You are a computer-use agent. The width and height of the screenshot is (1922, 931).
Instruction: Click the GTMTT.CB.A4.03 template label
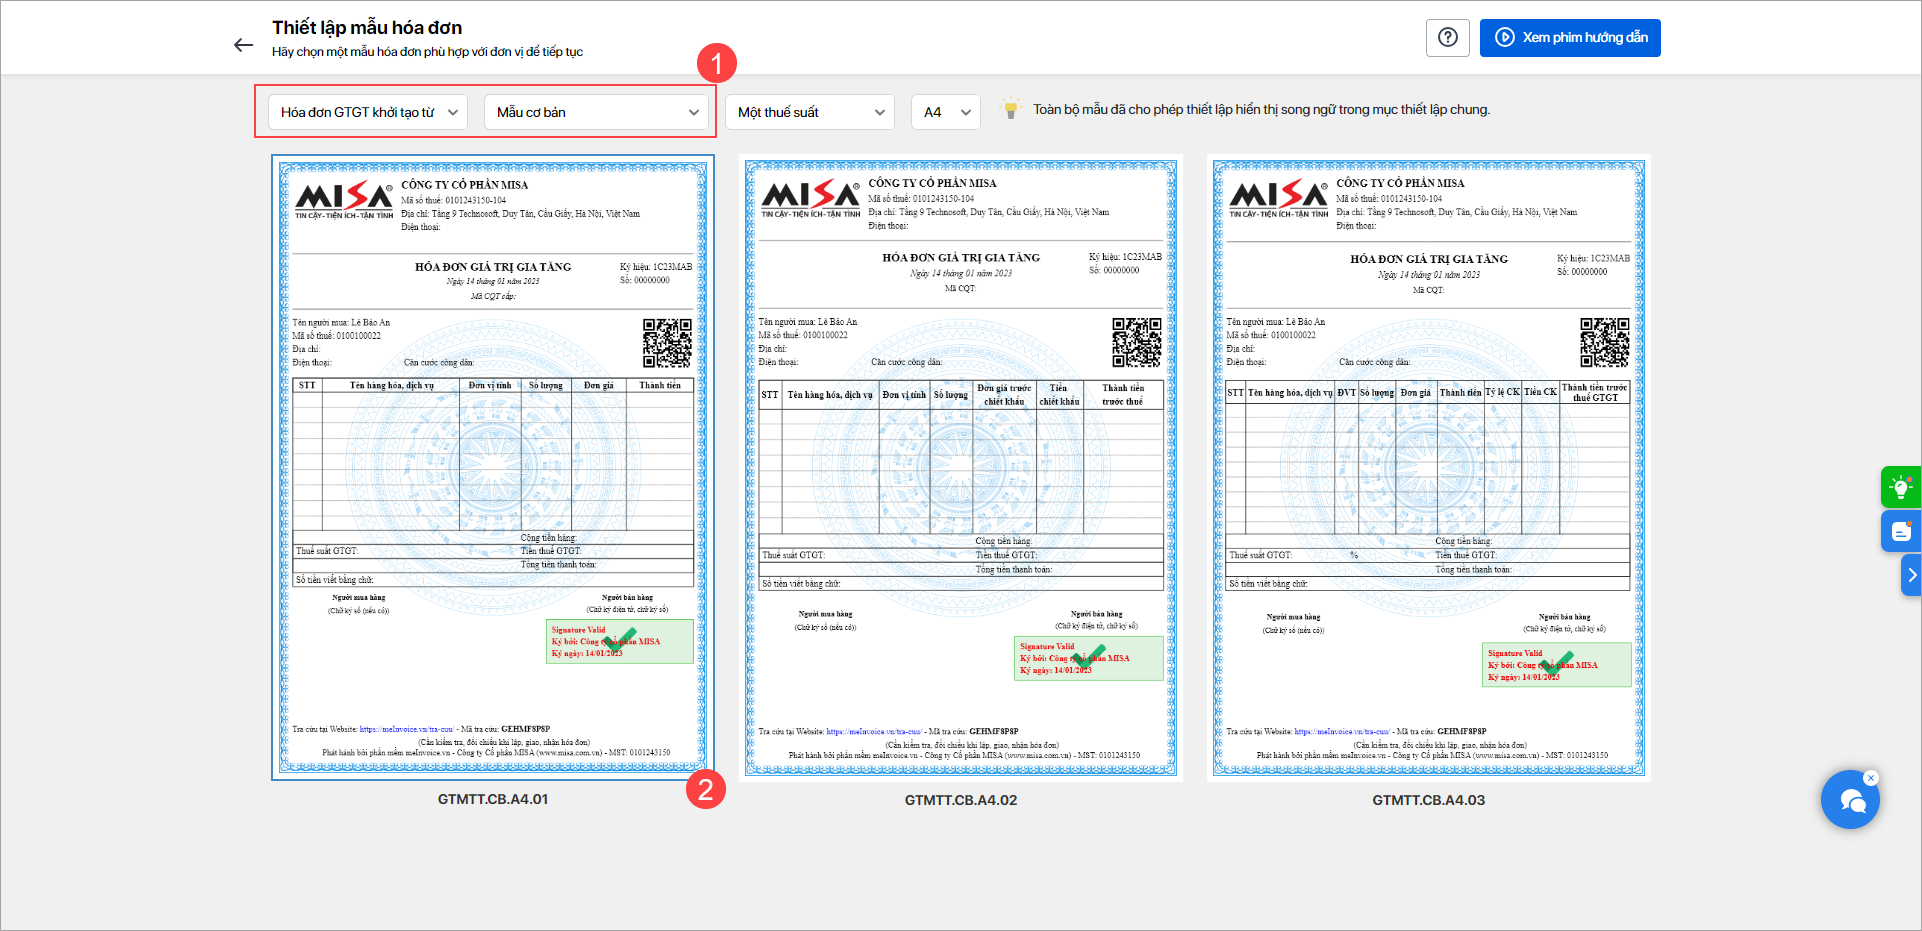[x=1428, y=800]
